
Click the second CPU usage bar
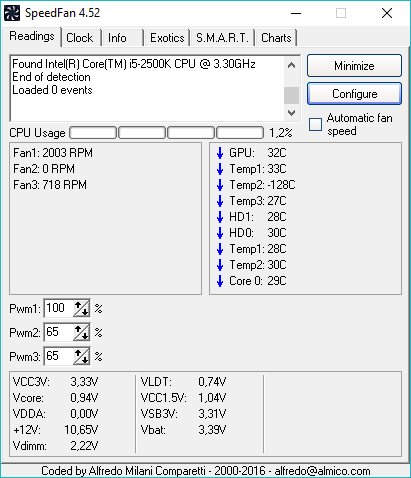142,133
